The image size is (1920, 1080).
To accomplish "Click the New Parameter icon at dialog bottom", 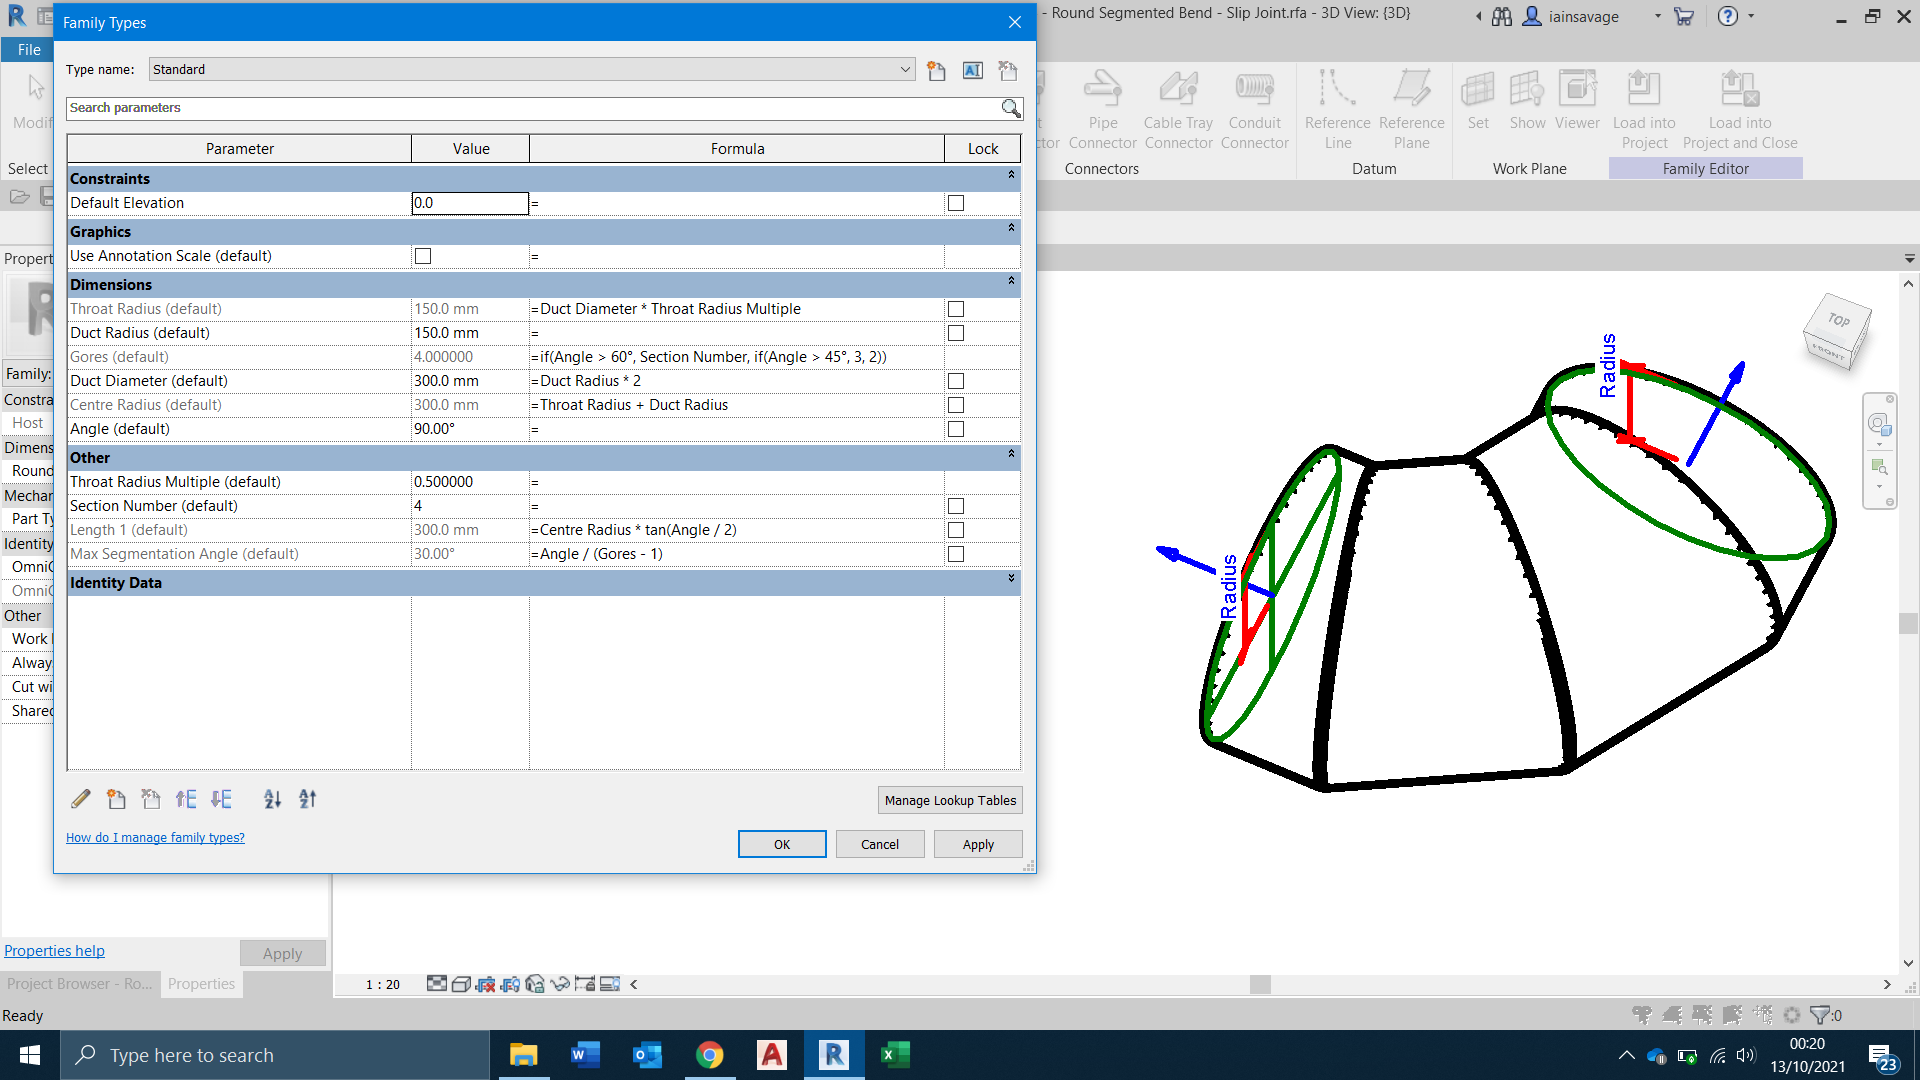I will (x=116, y=799).
